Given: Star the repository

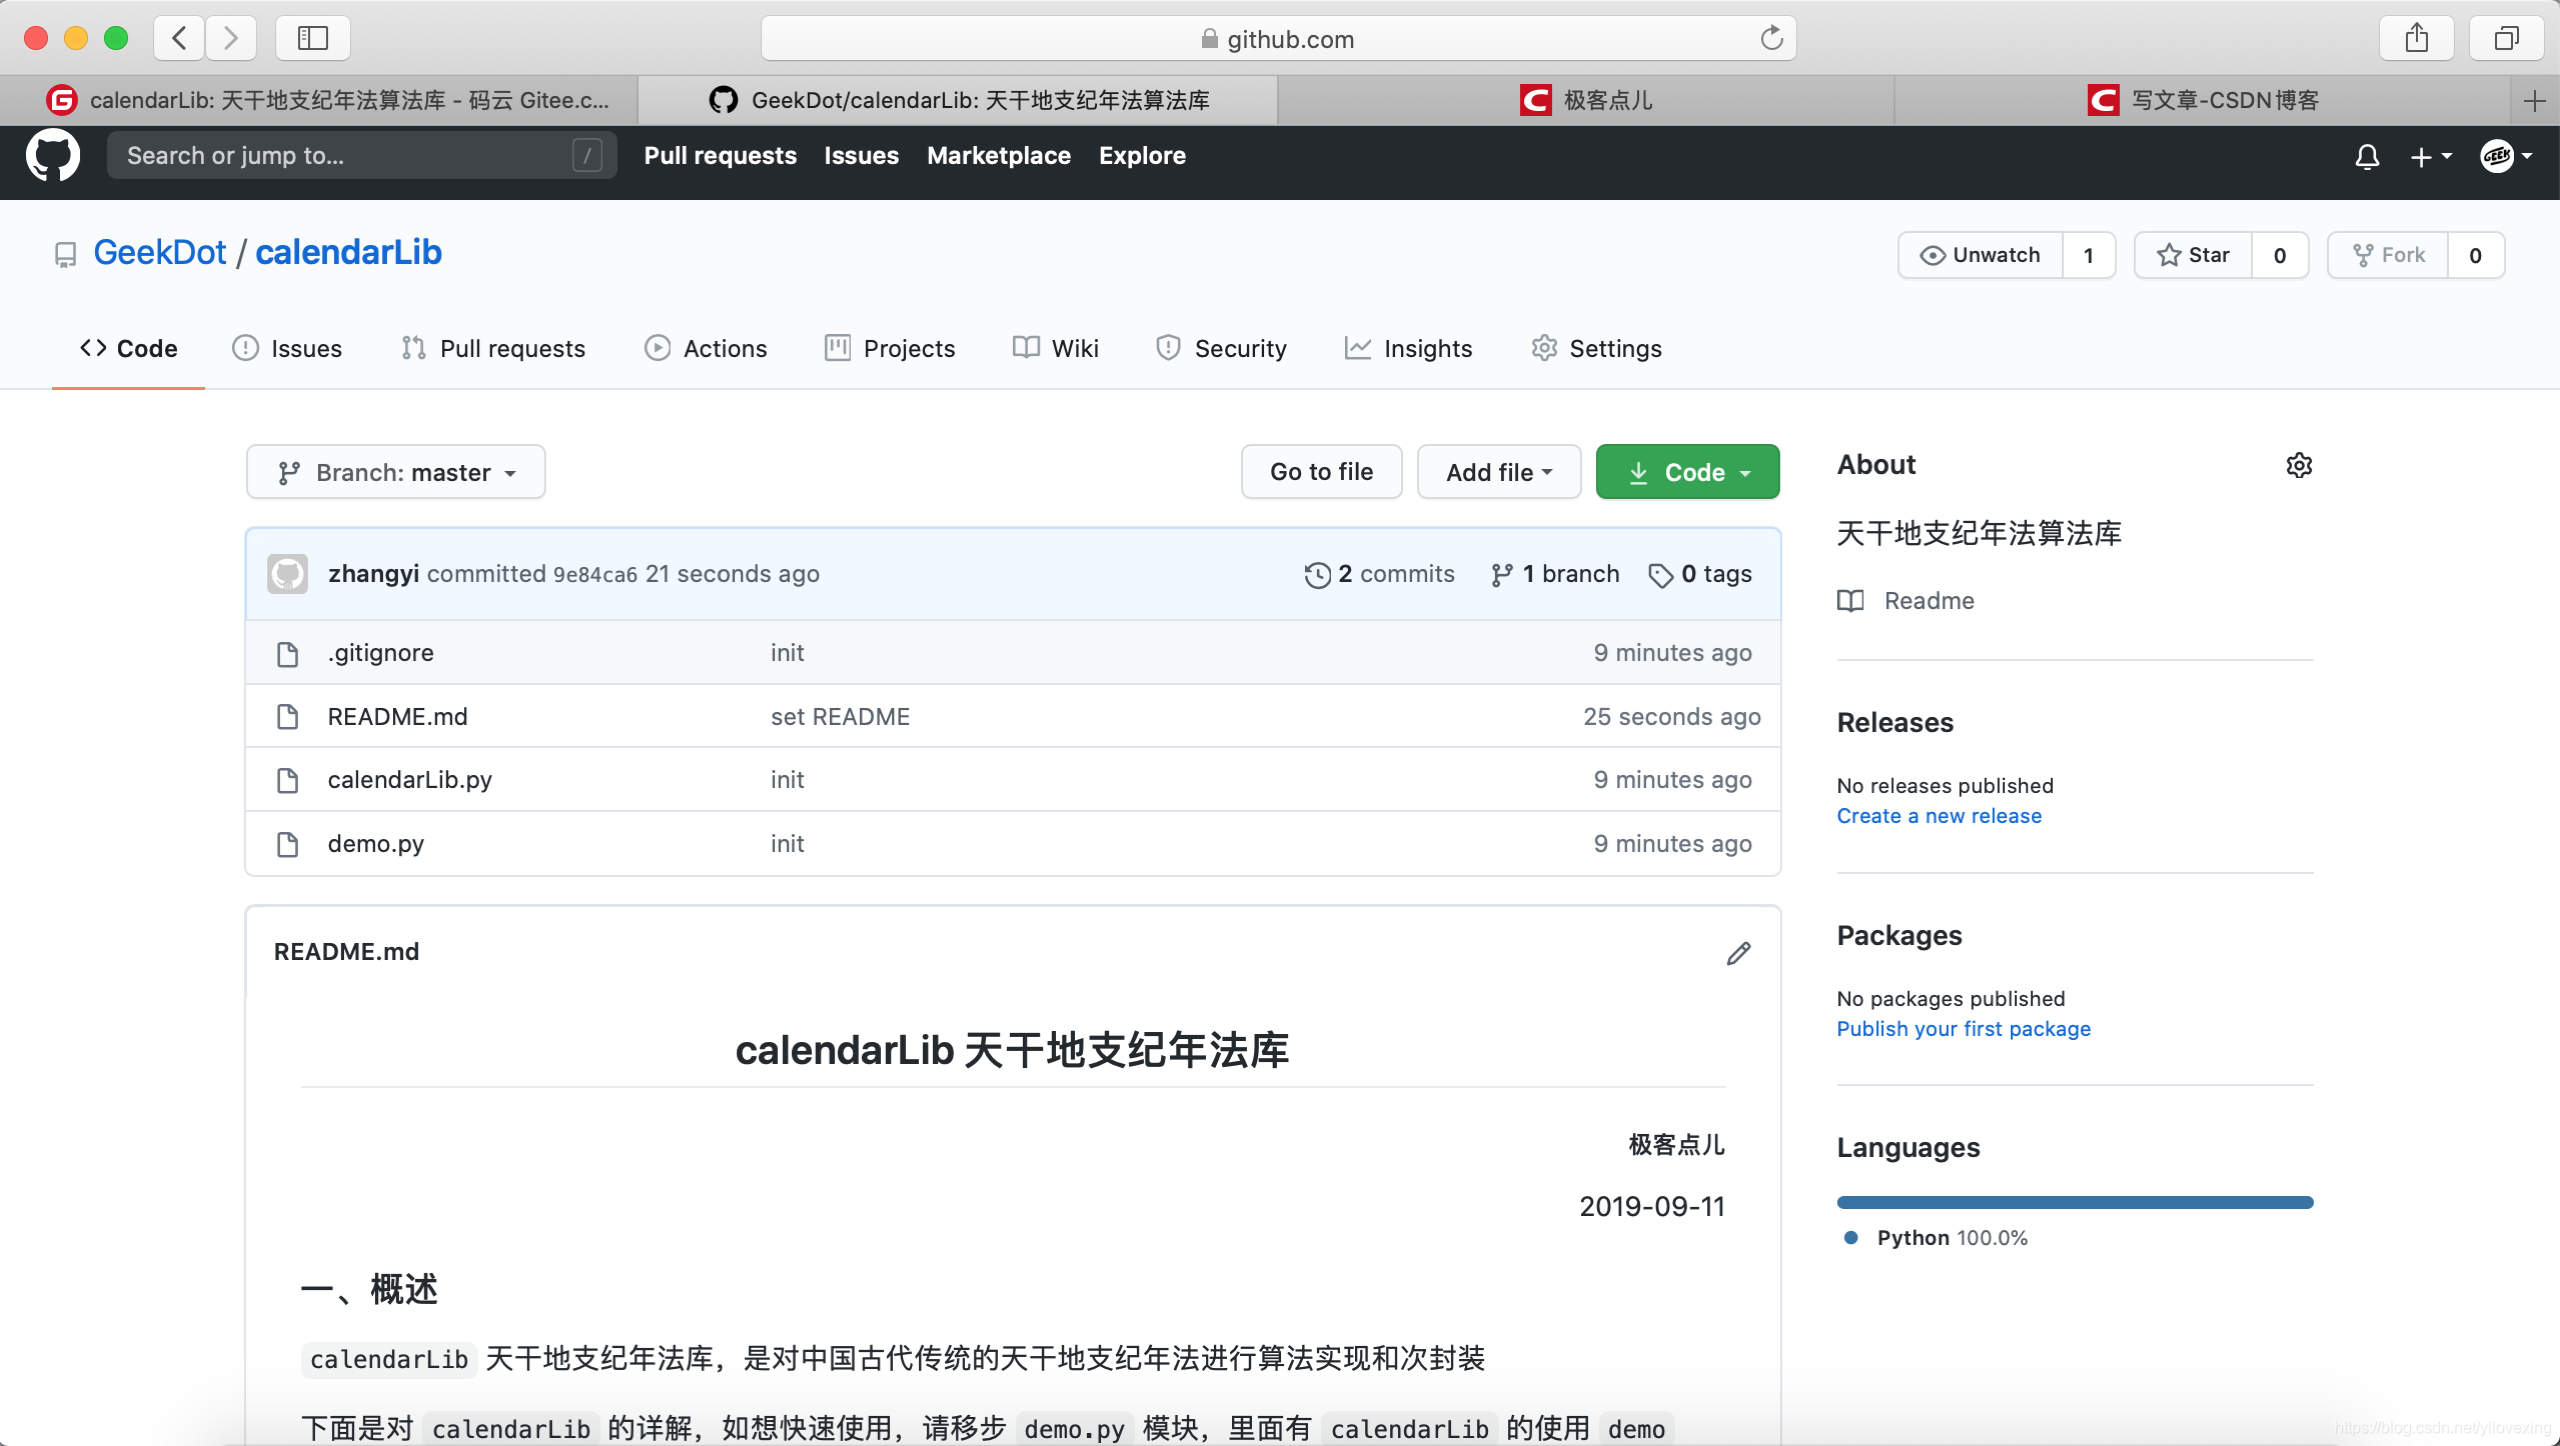Looking at the screenshot, I should pyautogui.click(x=2194, y=255).
